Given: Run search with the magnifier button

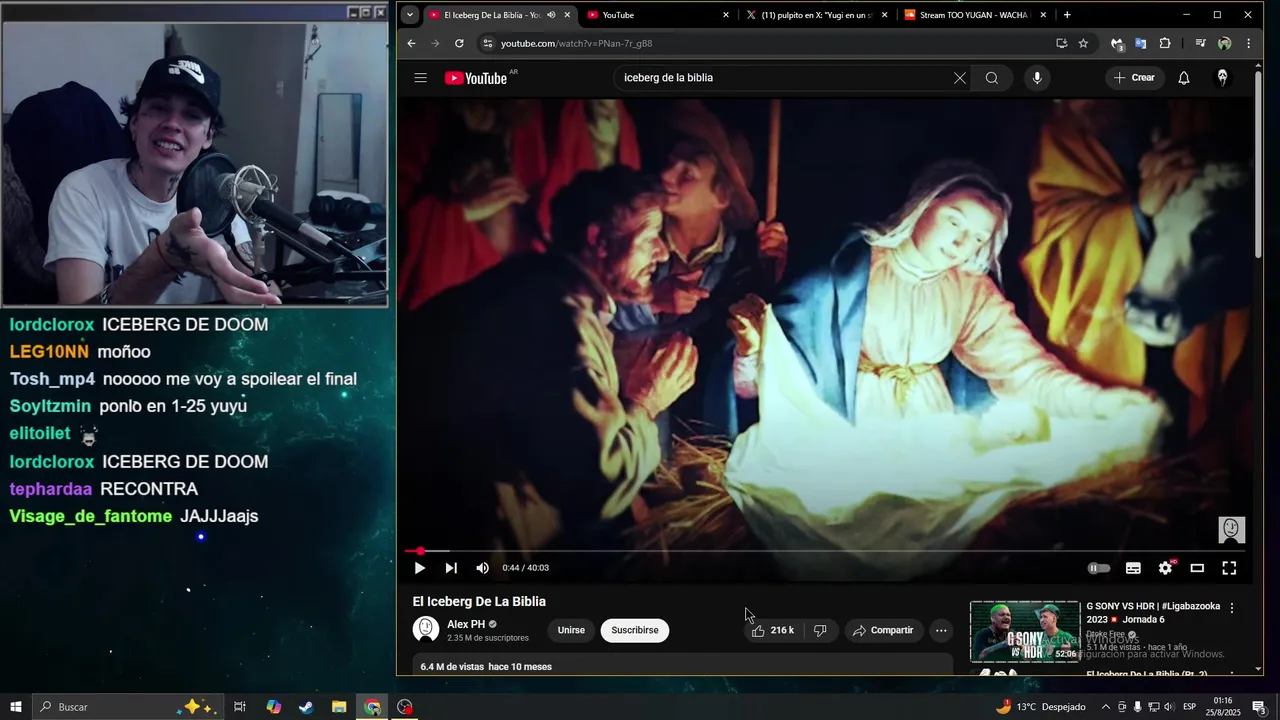Looking at the screenshot, I should pyautogui.click(x=992, y=78).
